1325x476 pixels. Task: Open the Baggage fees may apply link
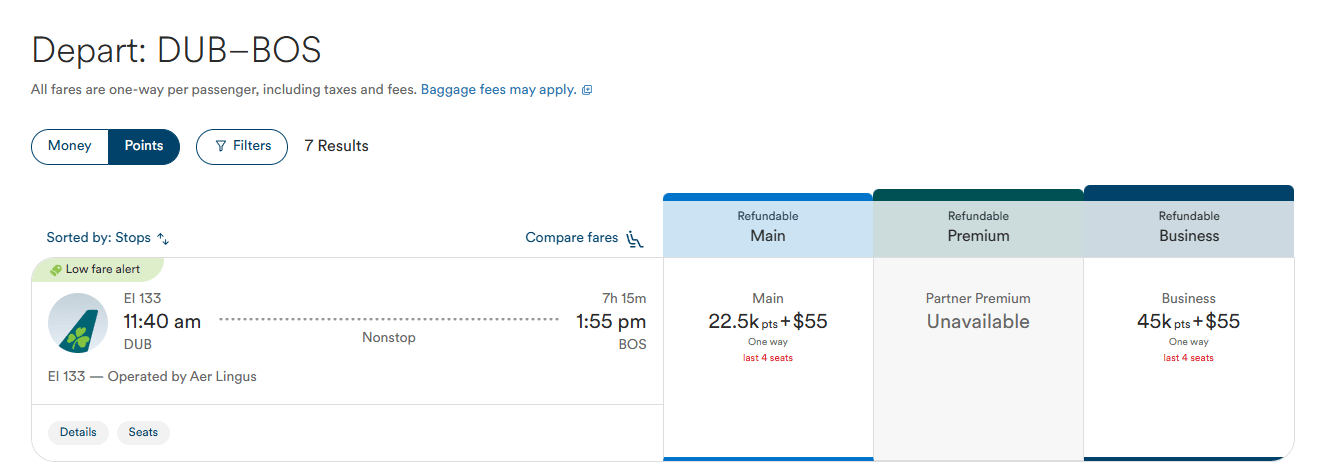(x=498, y=90)
